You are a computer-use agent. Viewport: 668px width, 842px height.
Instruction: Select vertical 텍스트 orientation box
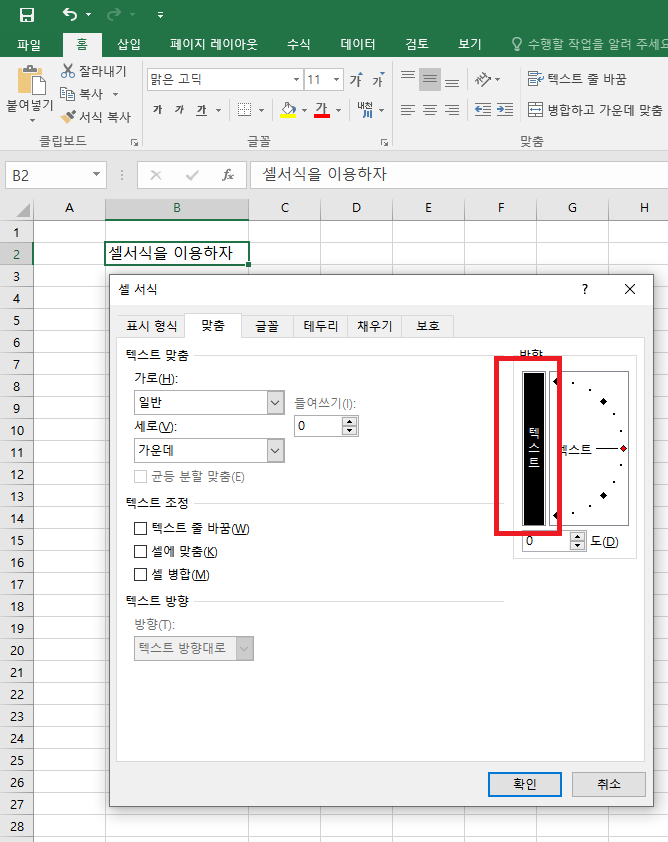tap(534, 448)
